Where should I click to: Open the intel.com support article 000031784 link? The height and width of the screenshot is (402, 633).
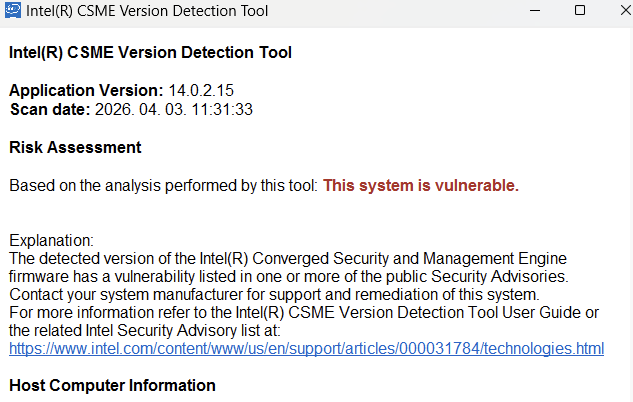click(x=306, y=348)
